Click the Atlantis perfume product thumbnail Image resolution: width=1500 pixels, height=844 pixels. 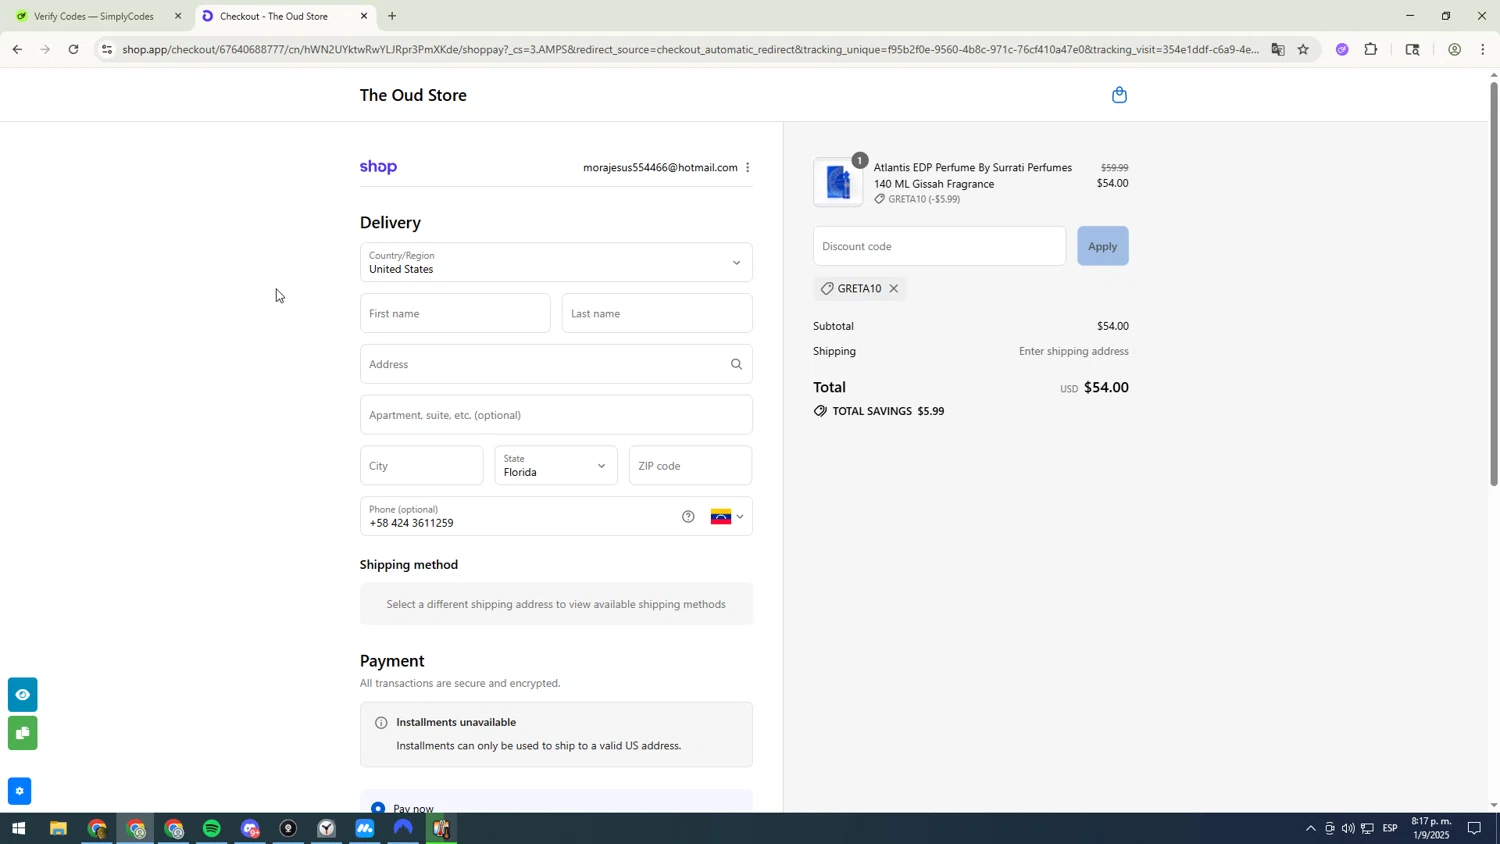pos(838,183)
